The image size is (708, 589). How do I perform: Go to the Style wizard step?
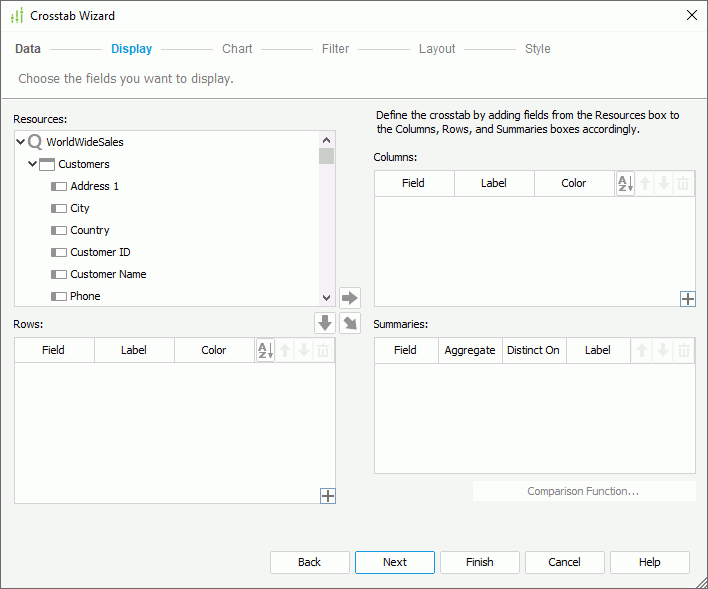[537, 49]
